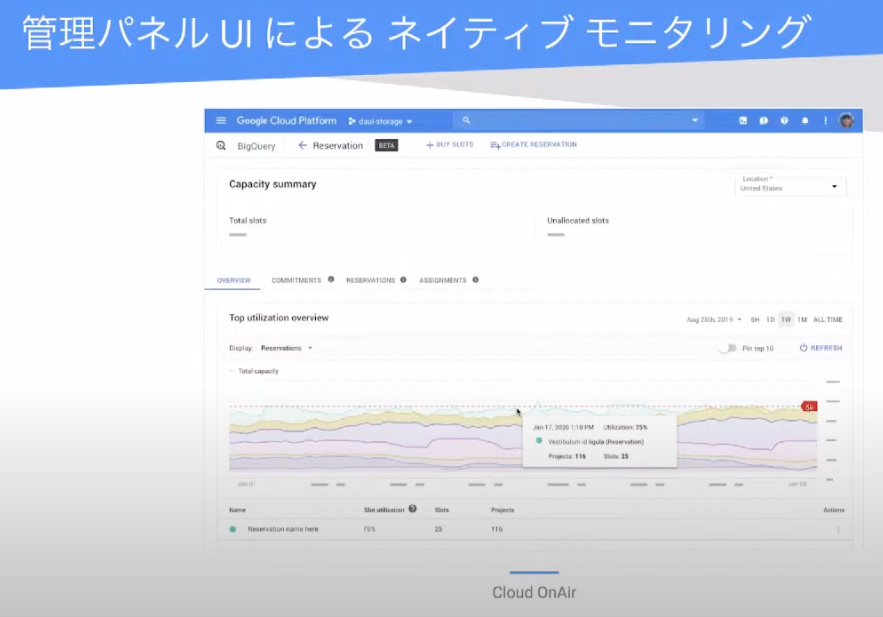Open the help question mark icon

(784, 120)
